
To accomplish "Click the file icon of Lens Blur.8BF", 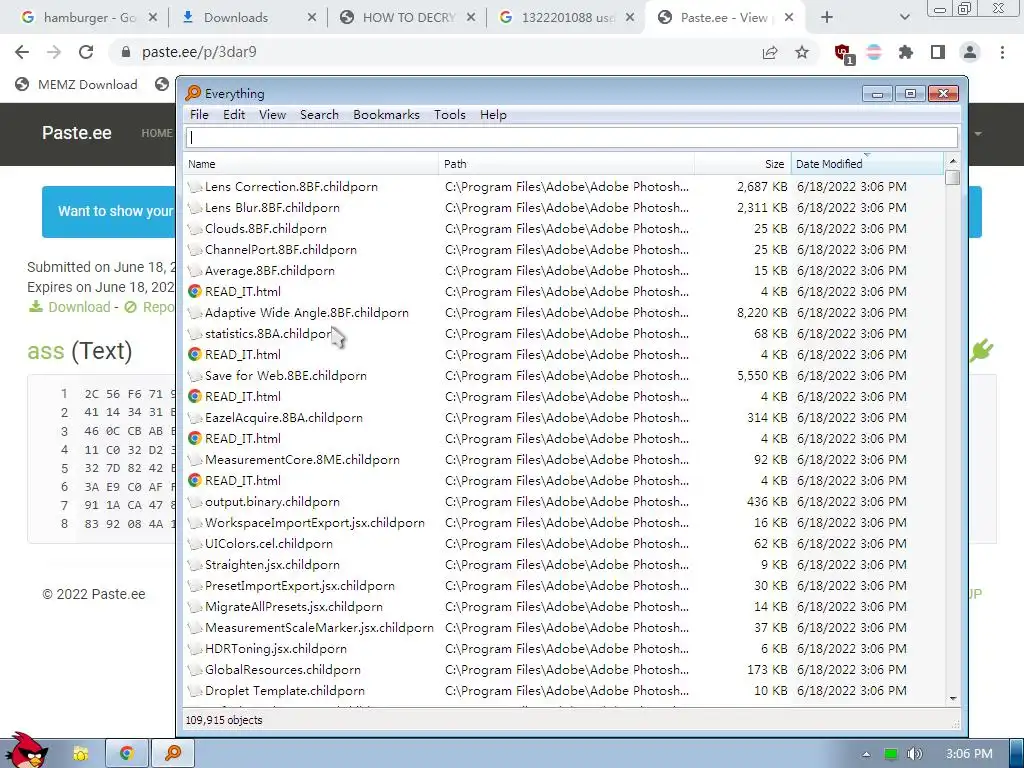I will pos(195,208).
